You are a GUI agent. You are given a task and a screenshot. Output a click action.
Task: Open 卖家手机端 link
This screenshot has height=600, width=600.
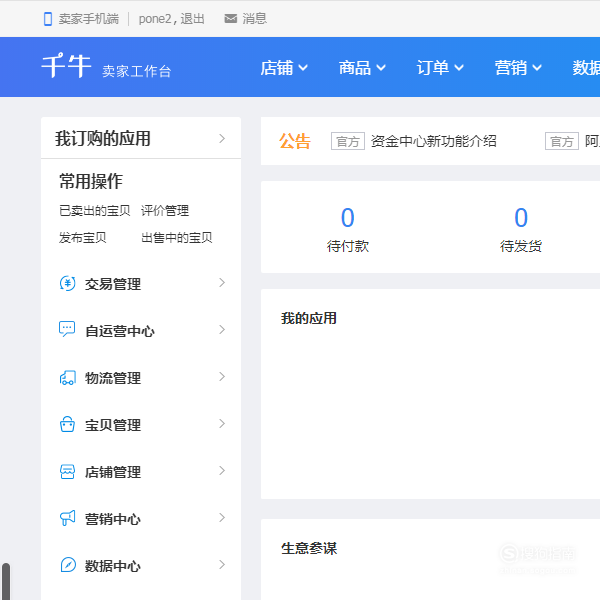[88, 19]
